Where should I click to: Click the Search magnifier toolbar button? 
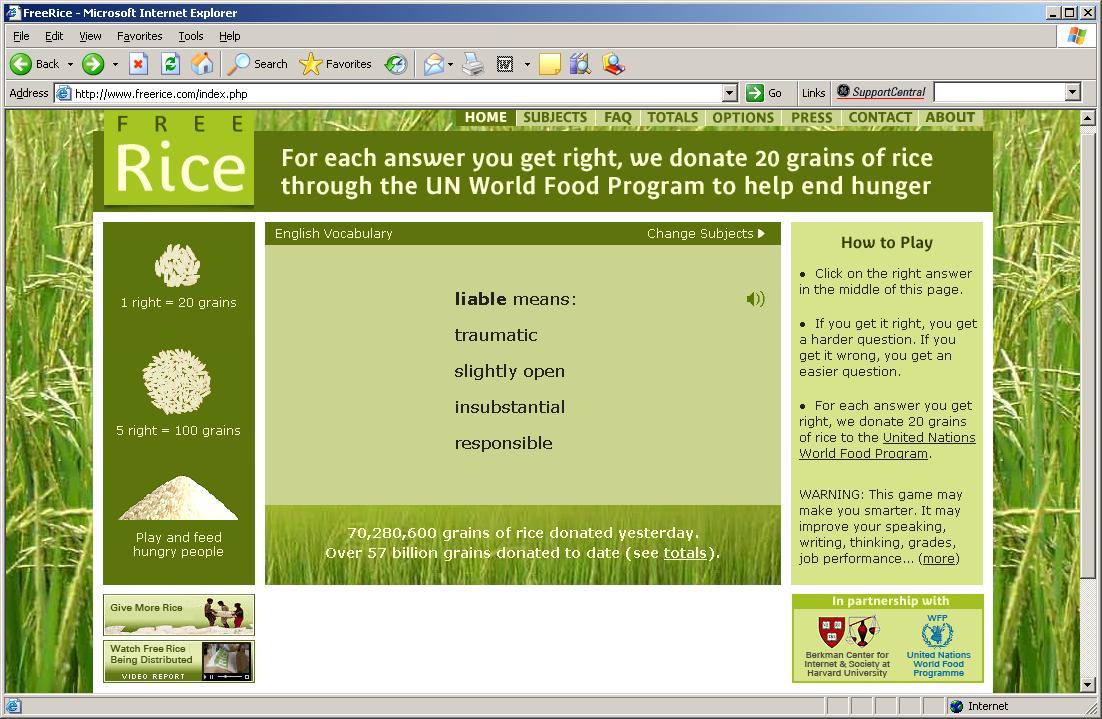point(257,64)
